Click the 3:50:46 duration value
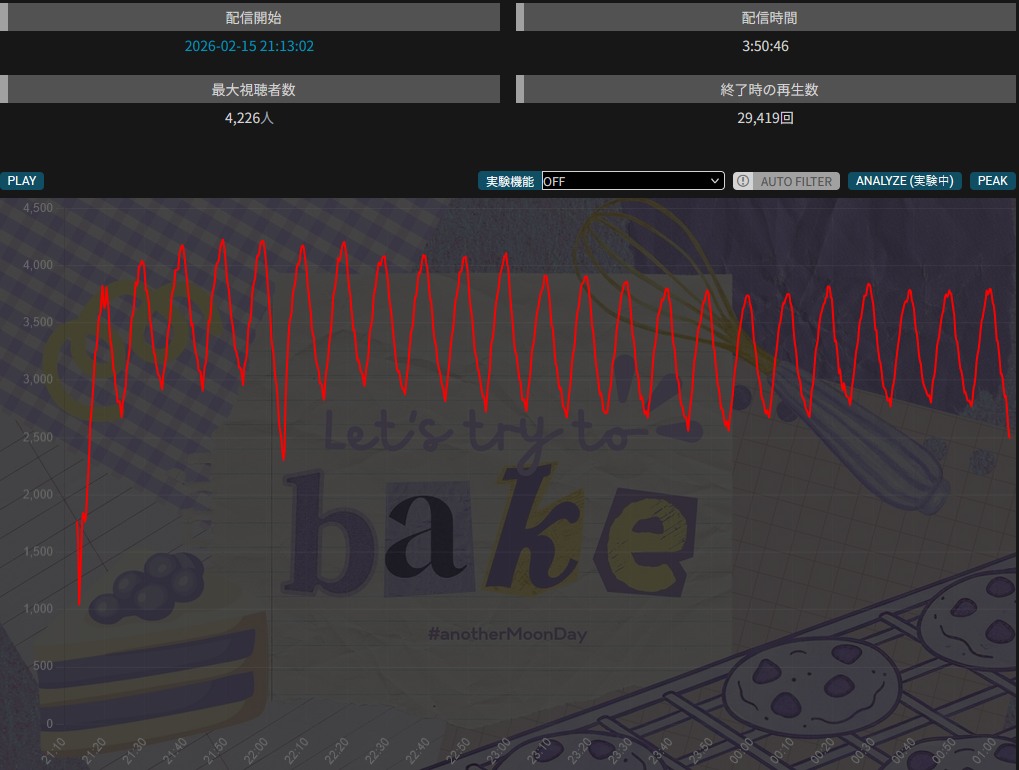This screenshot has height=770, width=1019. pos(766,46)
